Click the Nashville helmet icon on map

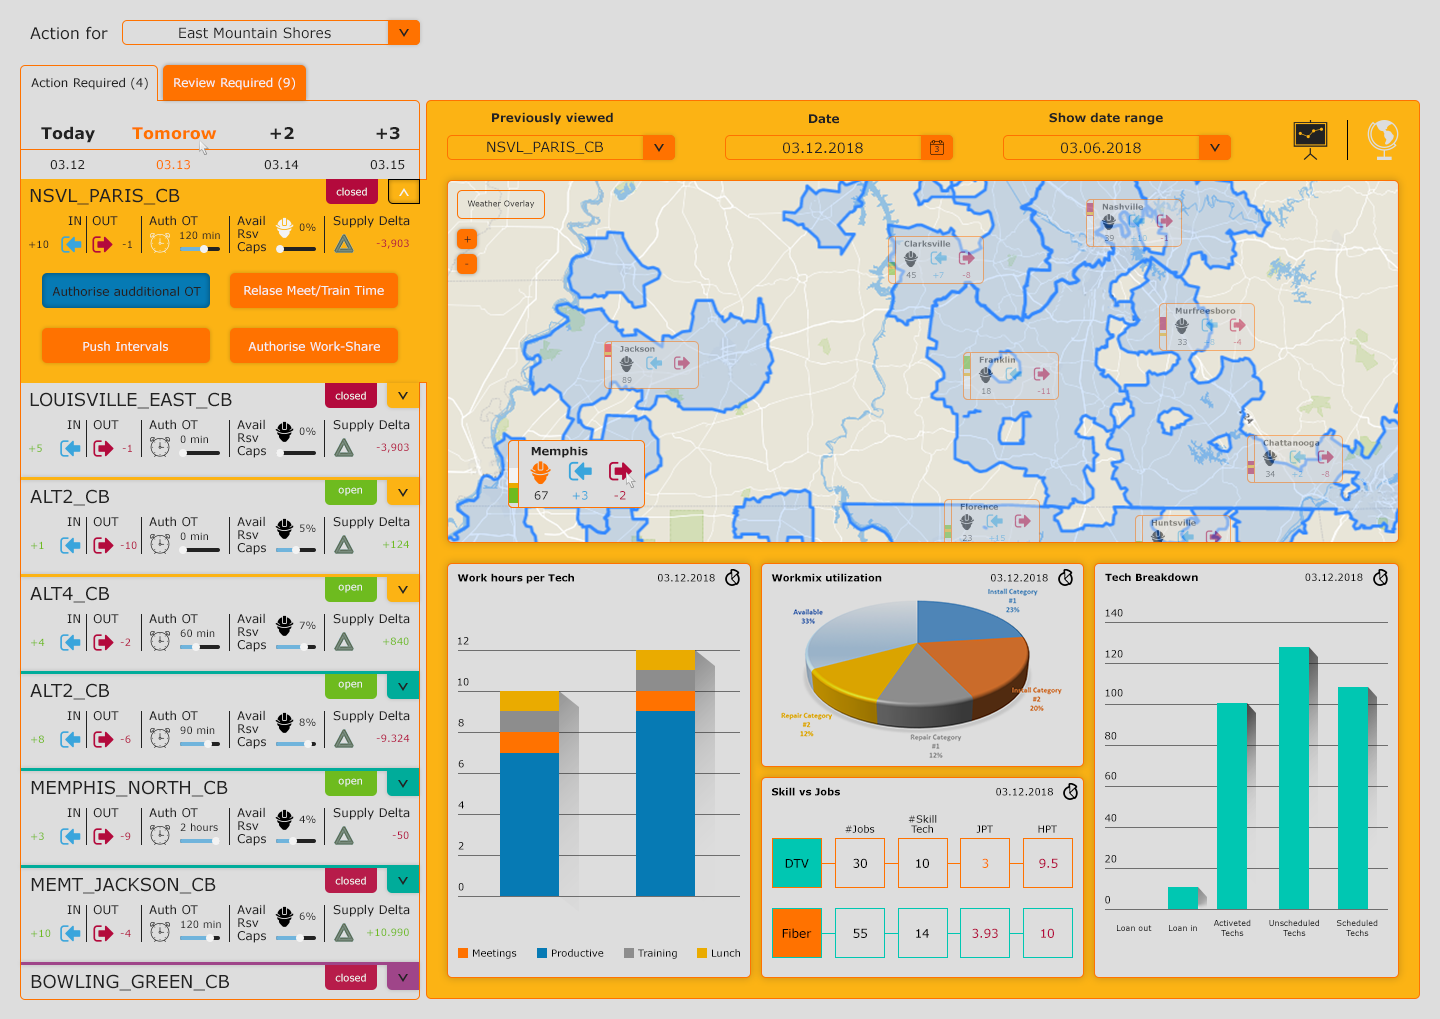1108,222
